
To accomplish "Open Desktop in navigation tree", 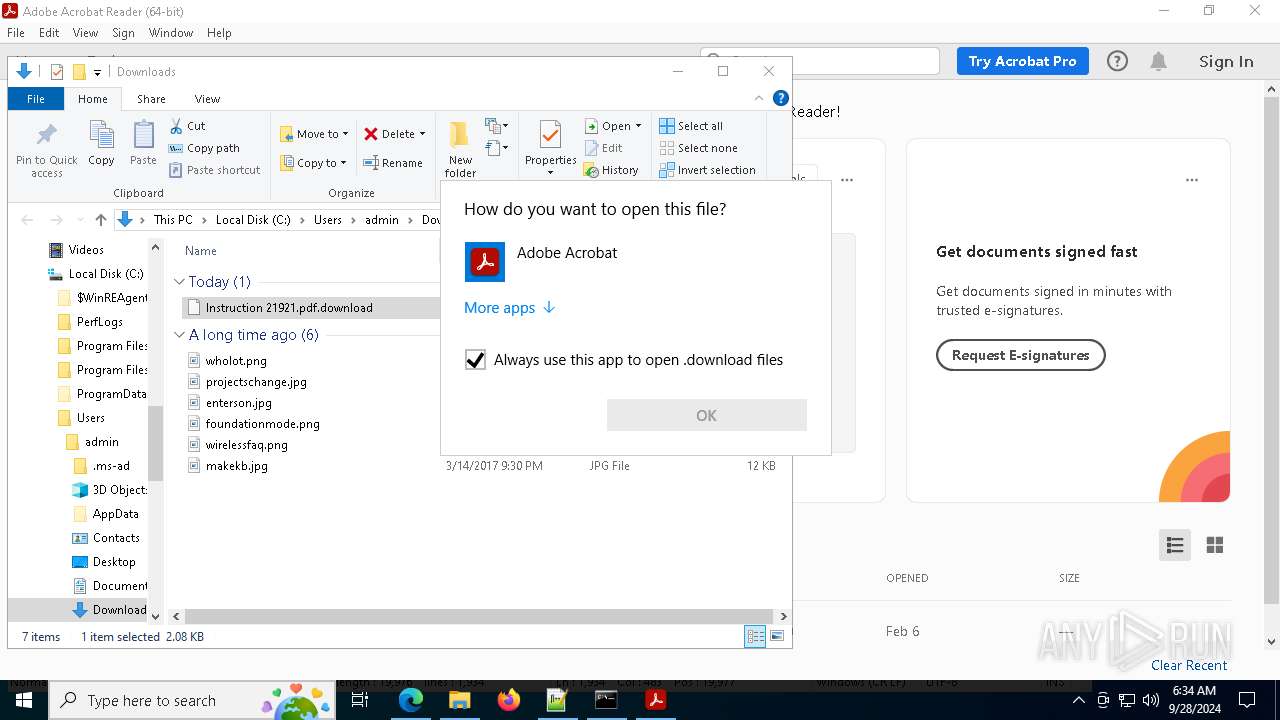I will coord(114,562).
